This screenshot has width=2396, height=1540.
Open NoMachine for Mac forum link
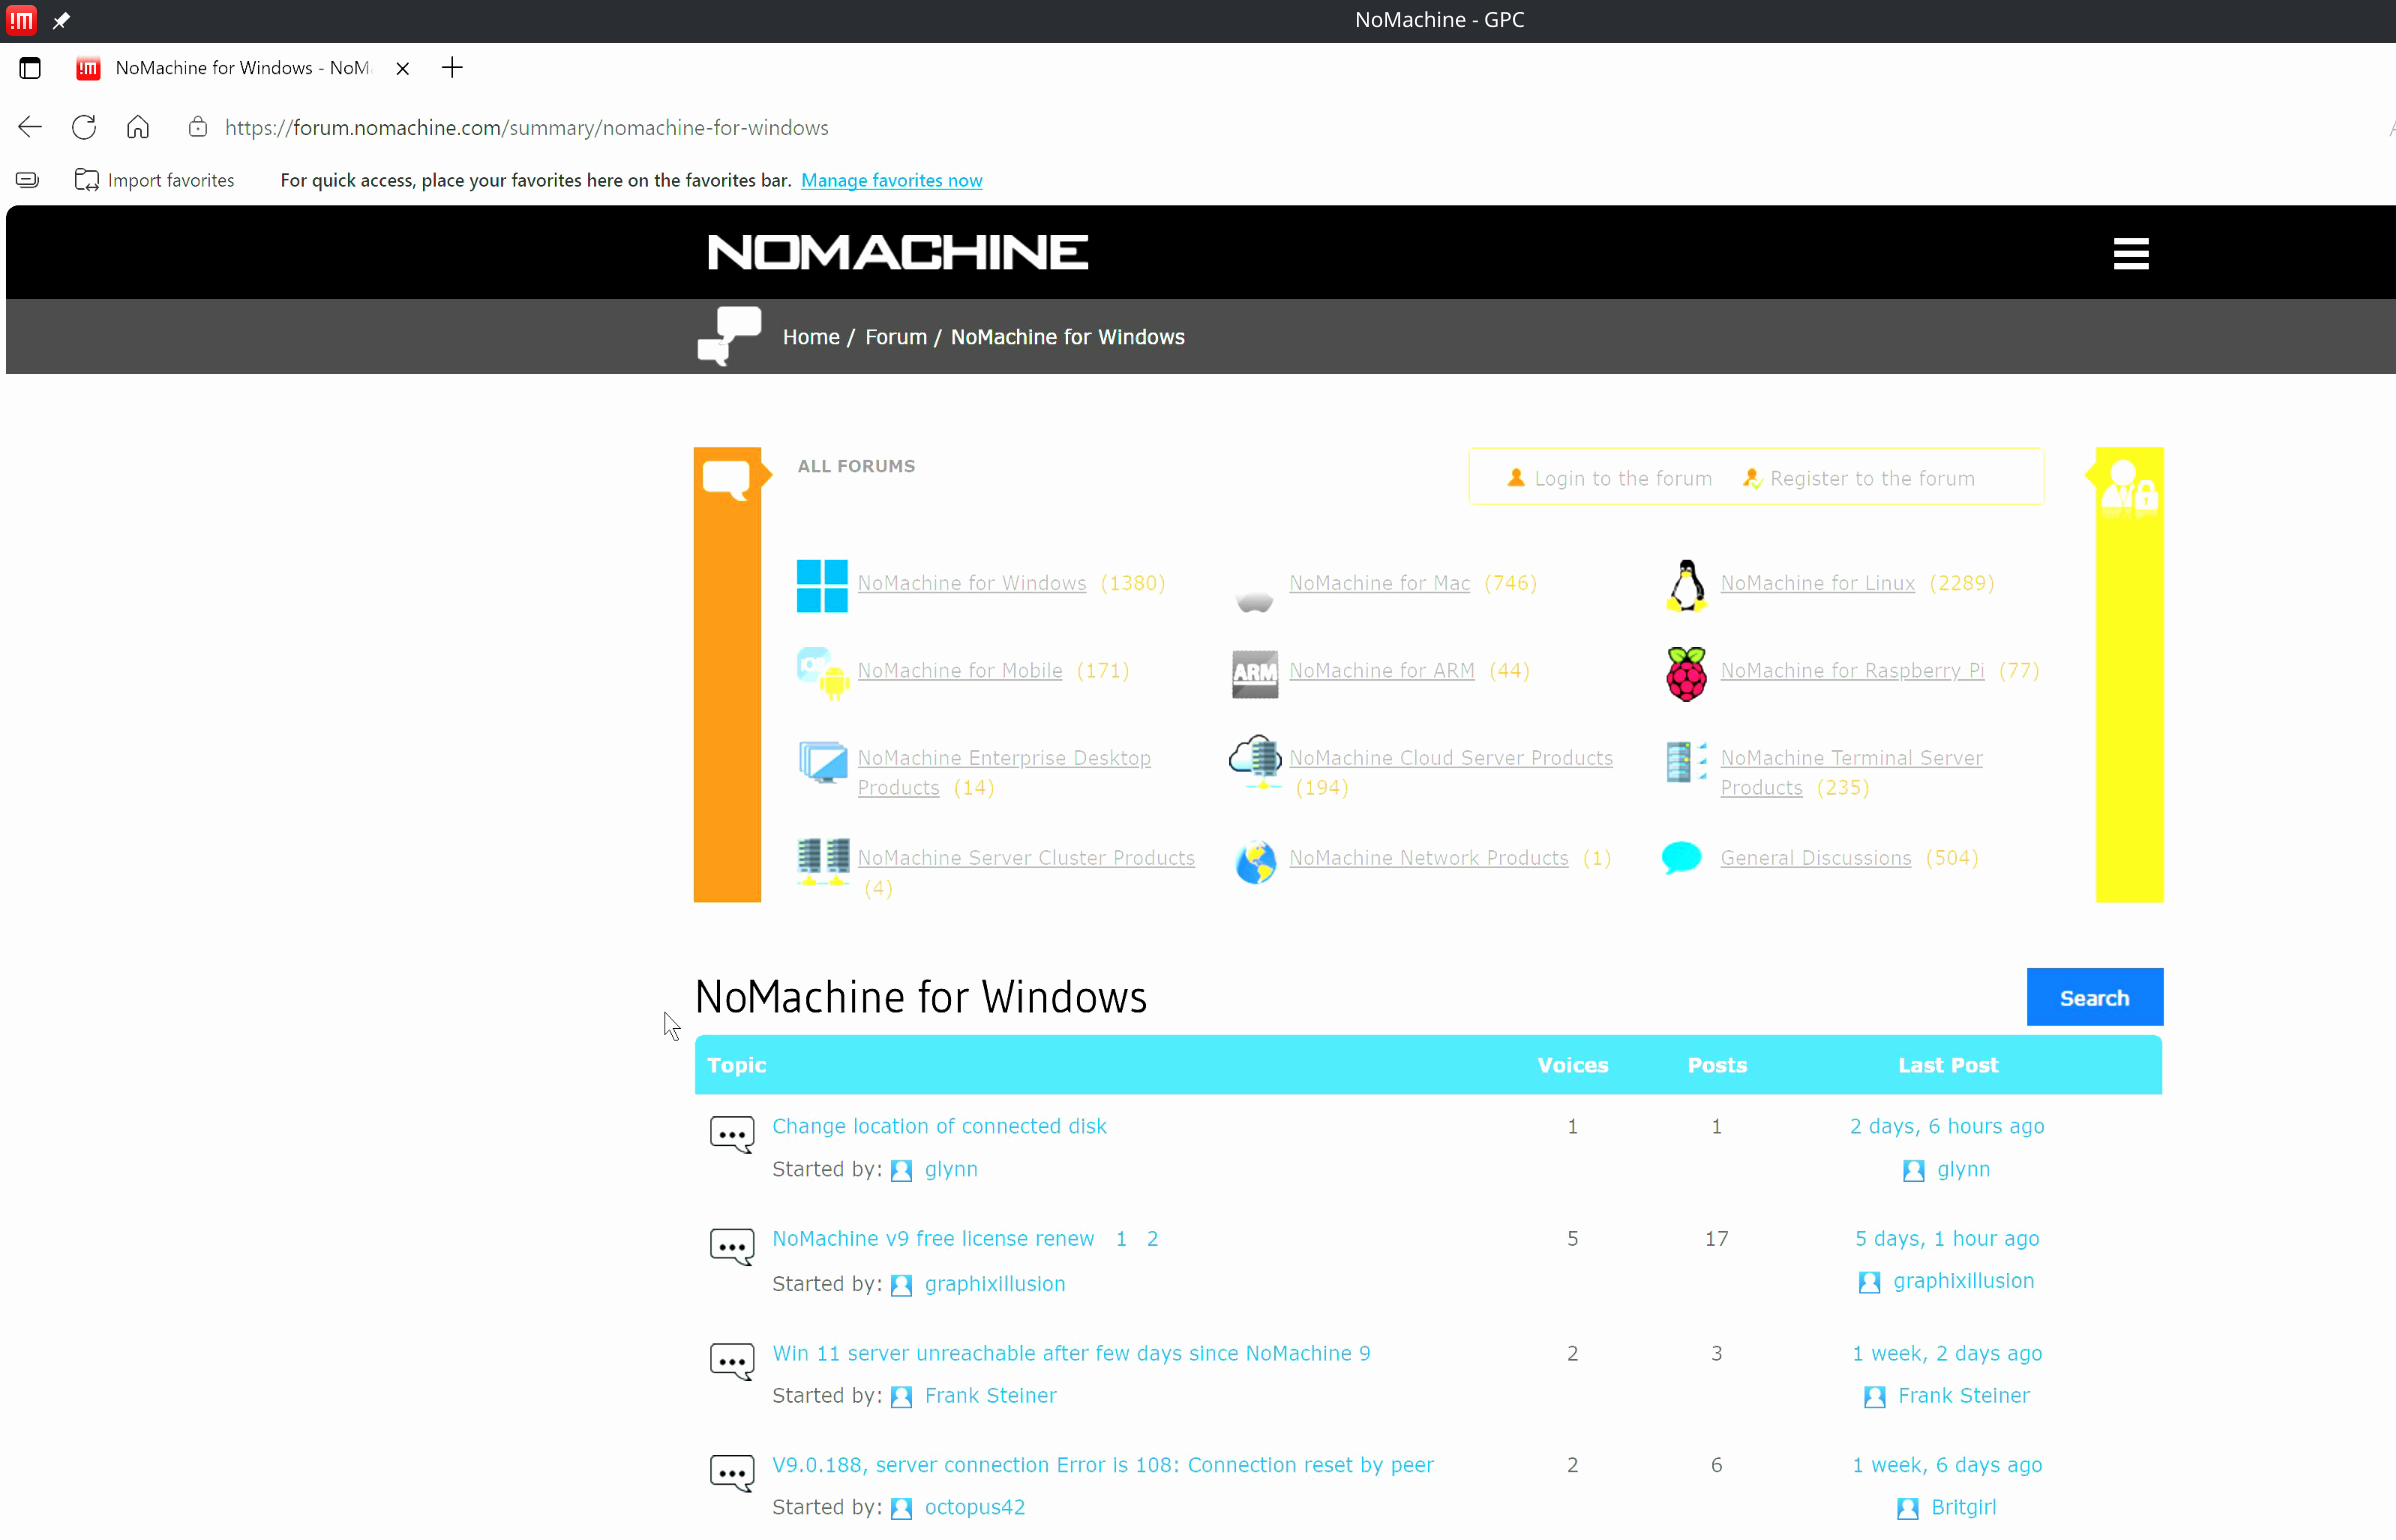(x=1380, y=583)
